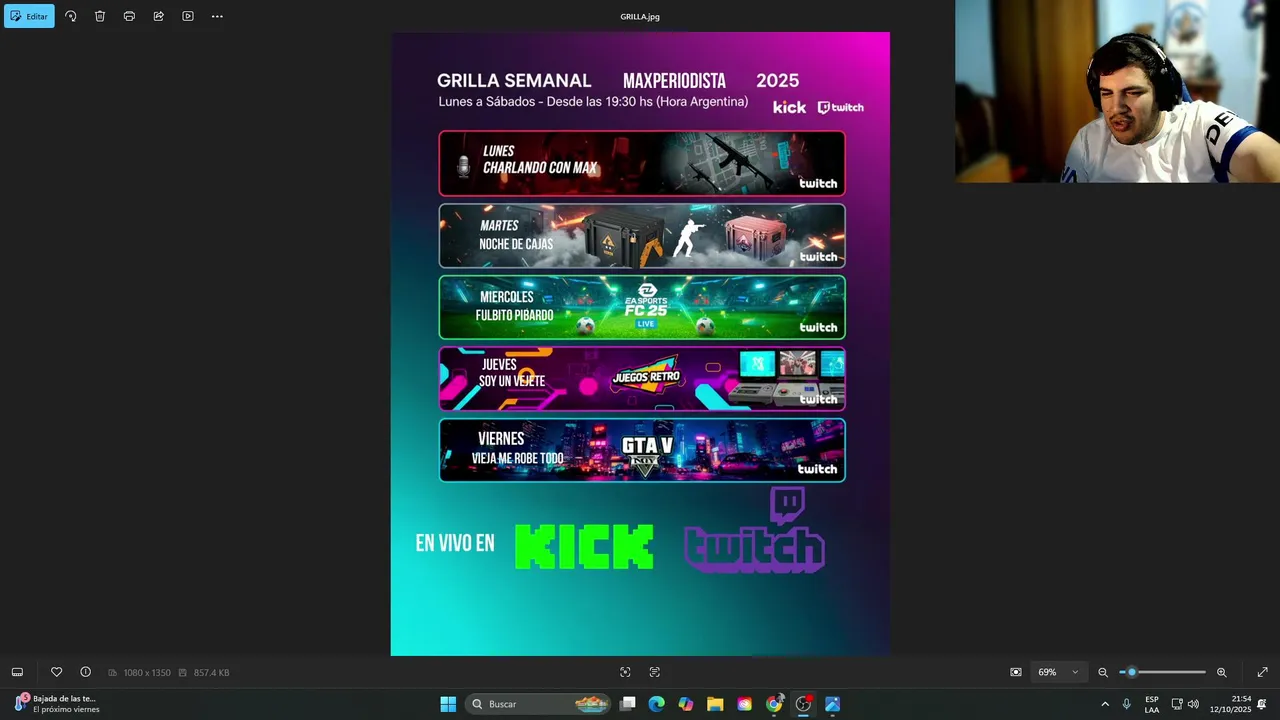Viewport: 1280px width, 720px height.
Task: Switch to OBS Studio on the taskbar
Action: tap(803, 704)
